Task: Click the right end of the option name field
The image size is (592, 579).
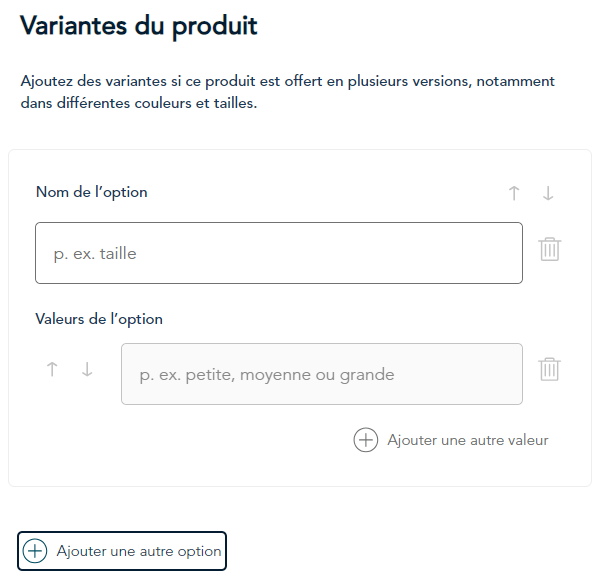Action: point(506,253)
